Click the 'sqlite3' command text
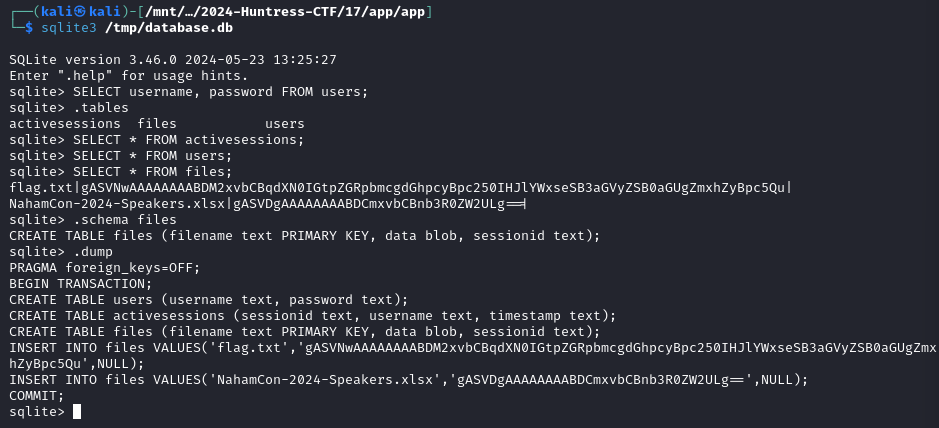 click(x=68, y=28)
